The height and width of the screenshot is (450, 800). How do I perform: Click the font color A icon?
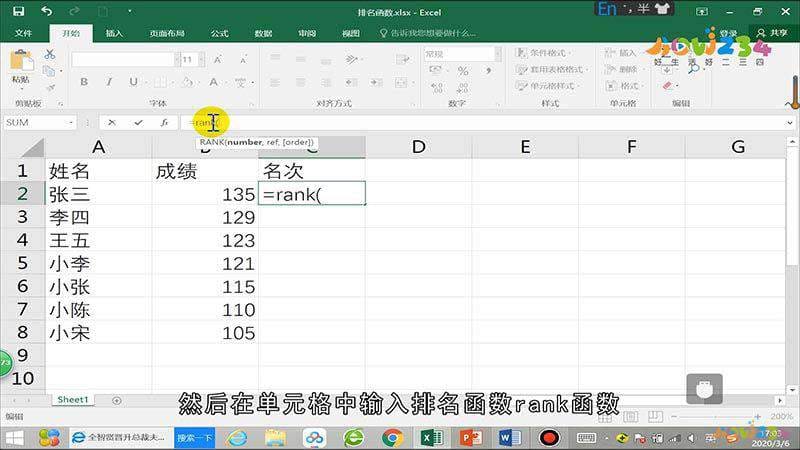point(213,82)
